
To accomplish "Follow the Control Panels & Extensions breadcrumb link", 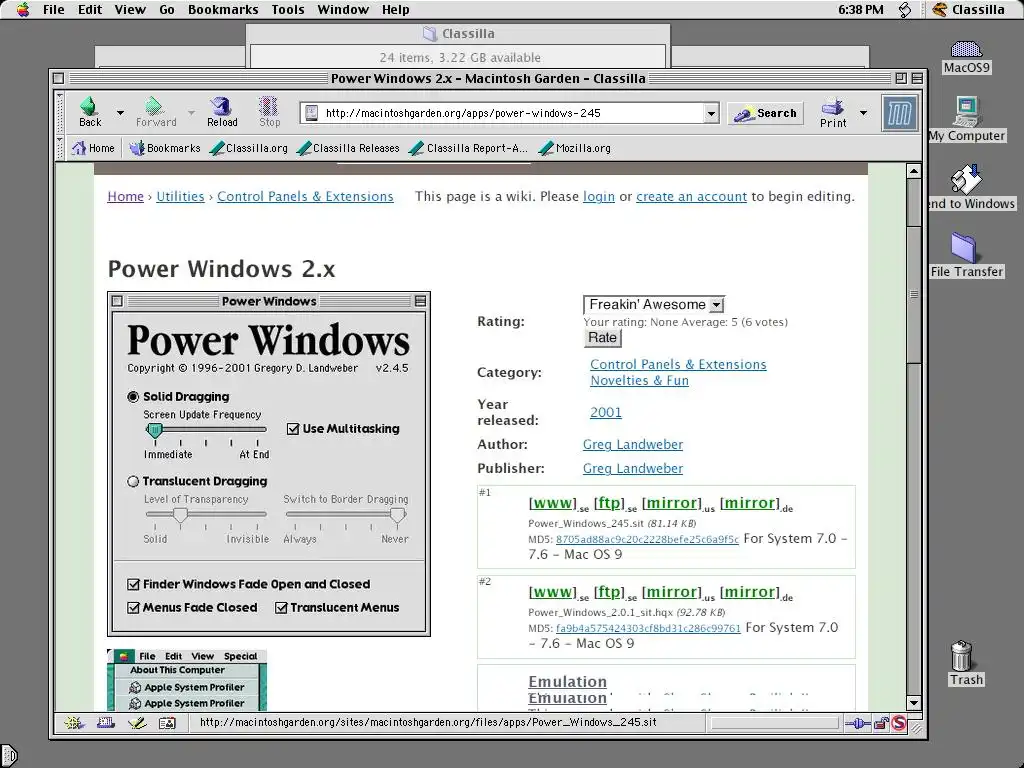I will [305, 197].
